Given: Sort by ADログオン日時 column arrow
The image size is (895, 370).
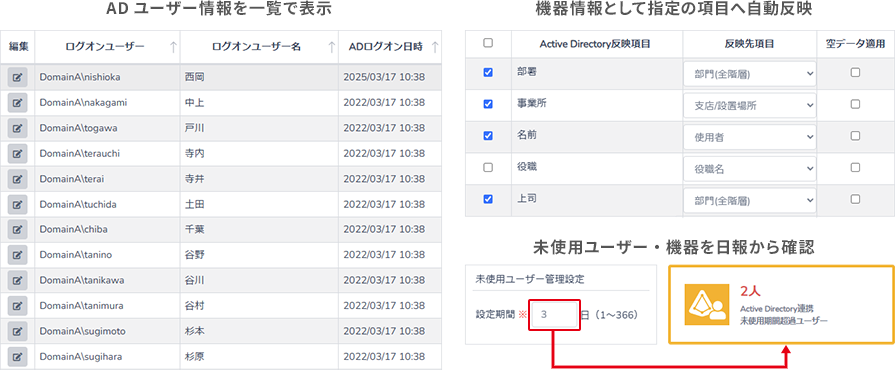Looking at the screenshot, I should pyautogui.click(x=435, y=47).
